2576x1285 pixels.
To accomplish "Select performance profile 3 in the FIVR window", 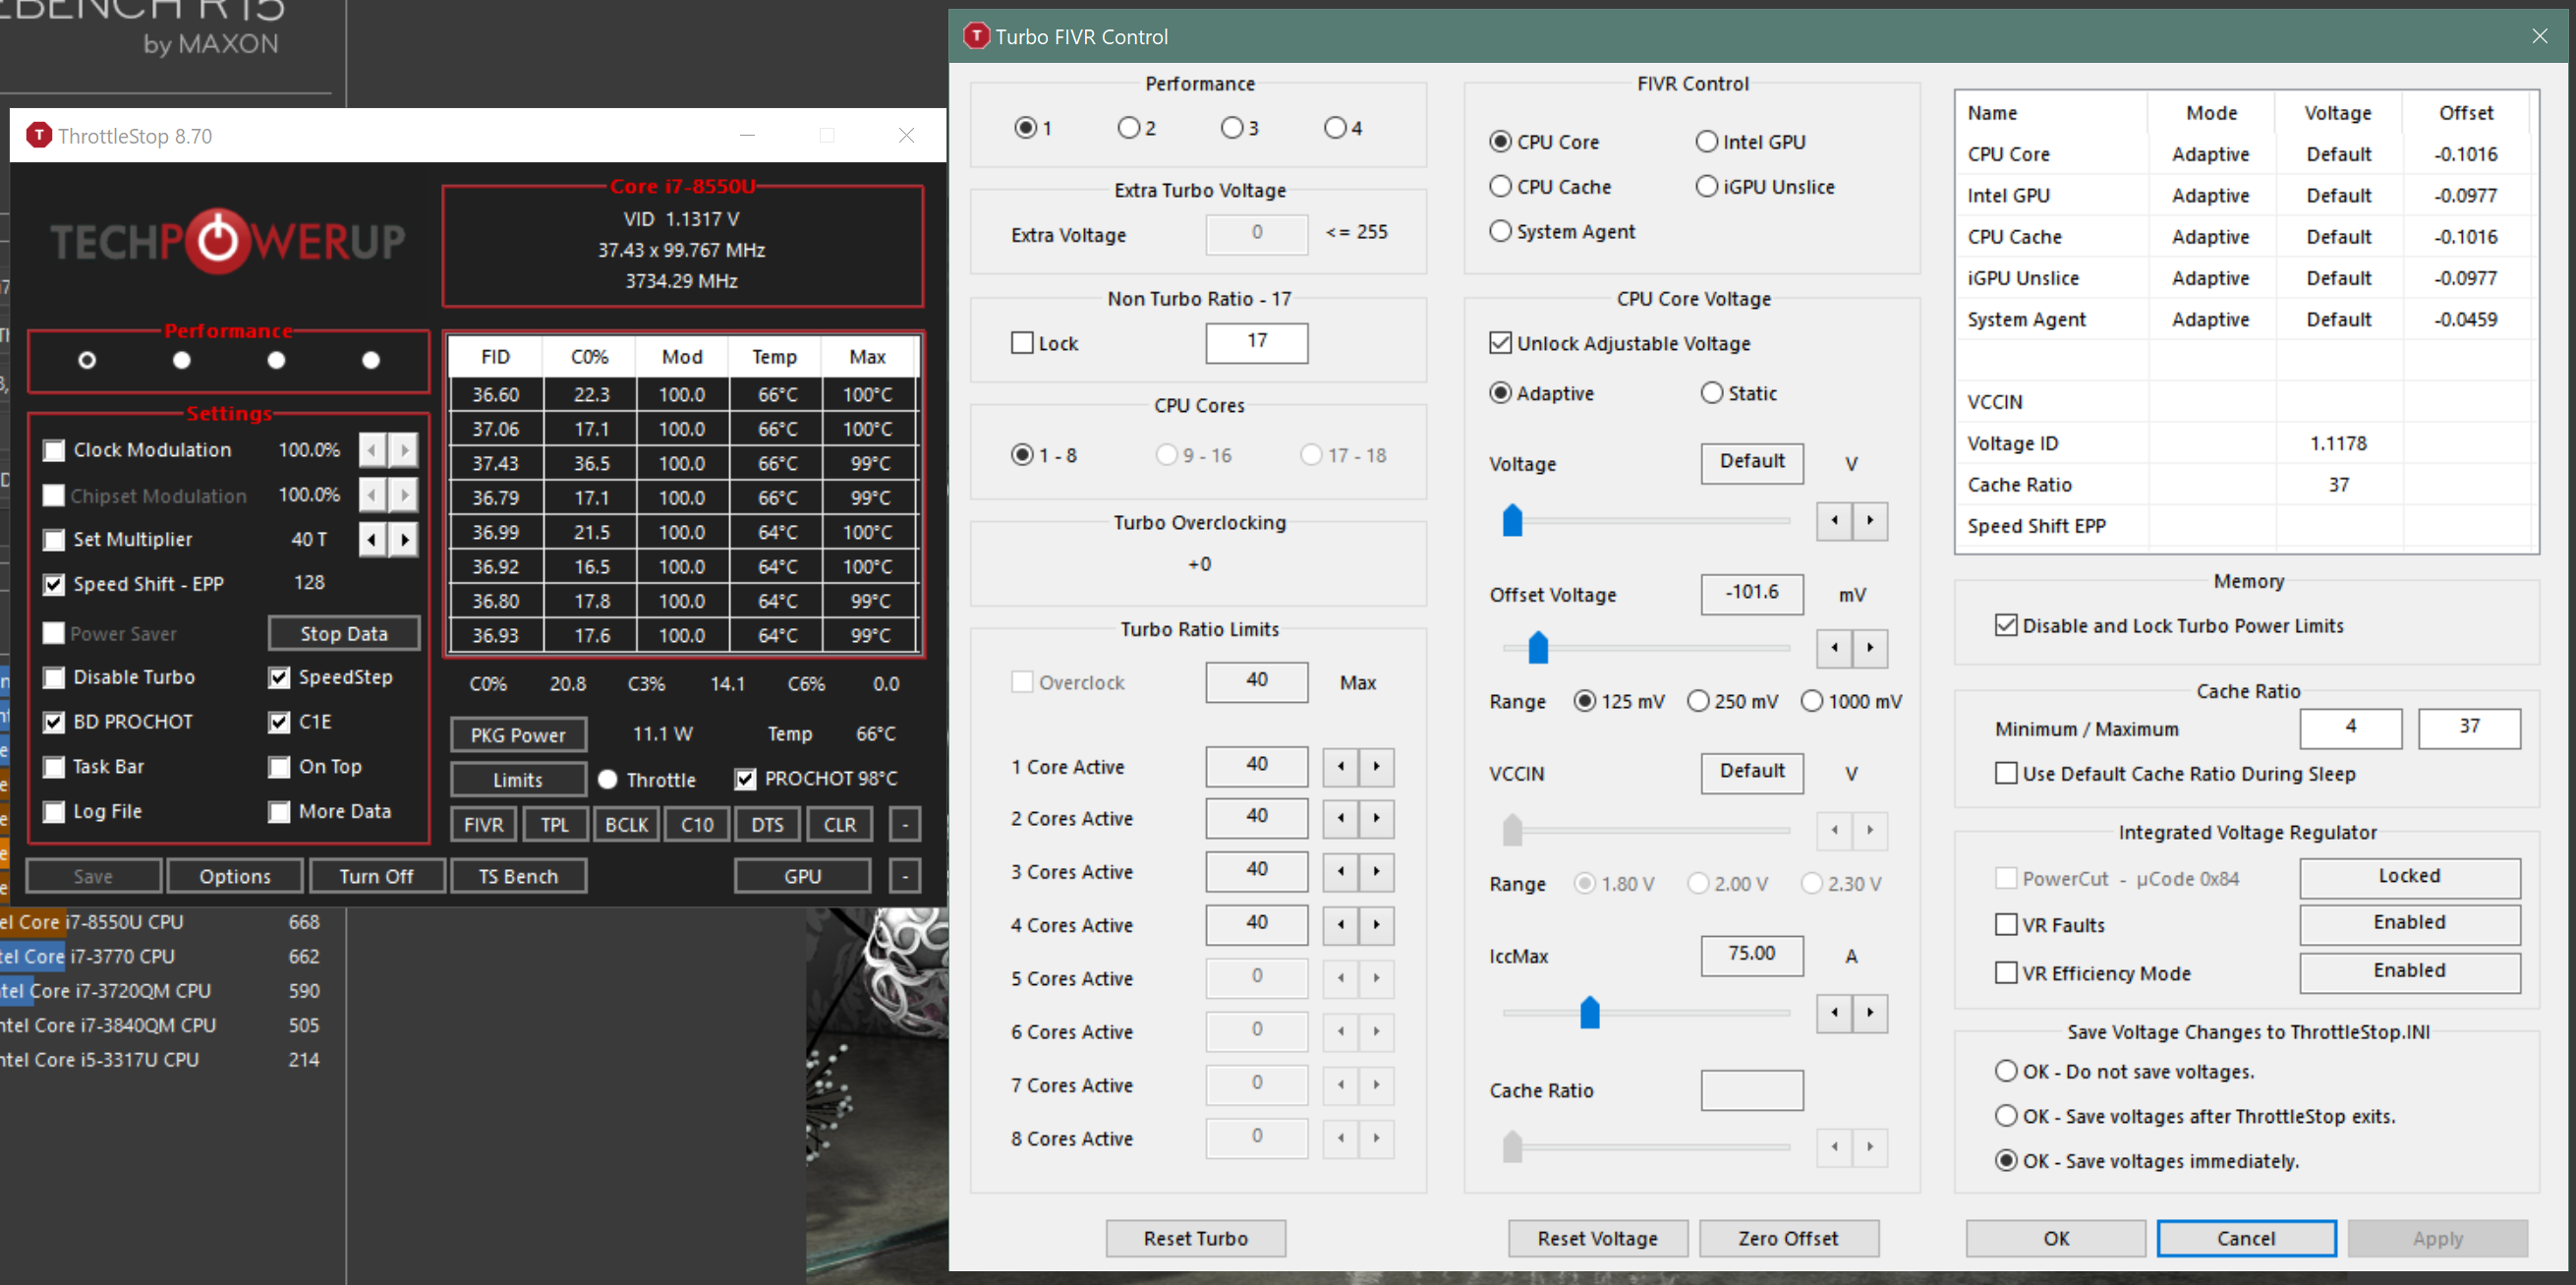I will tap(1231, 127).
